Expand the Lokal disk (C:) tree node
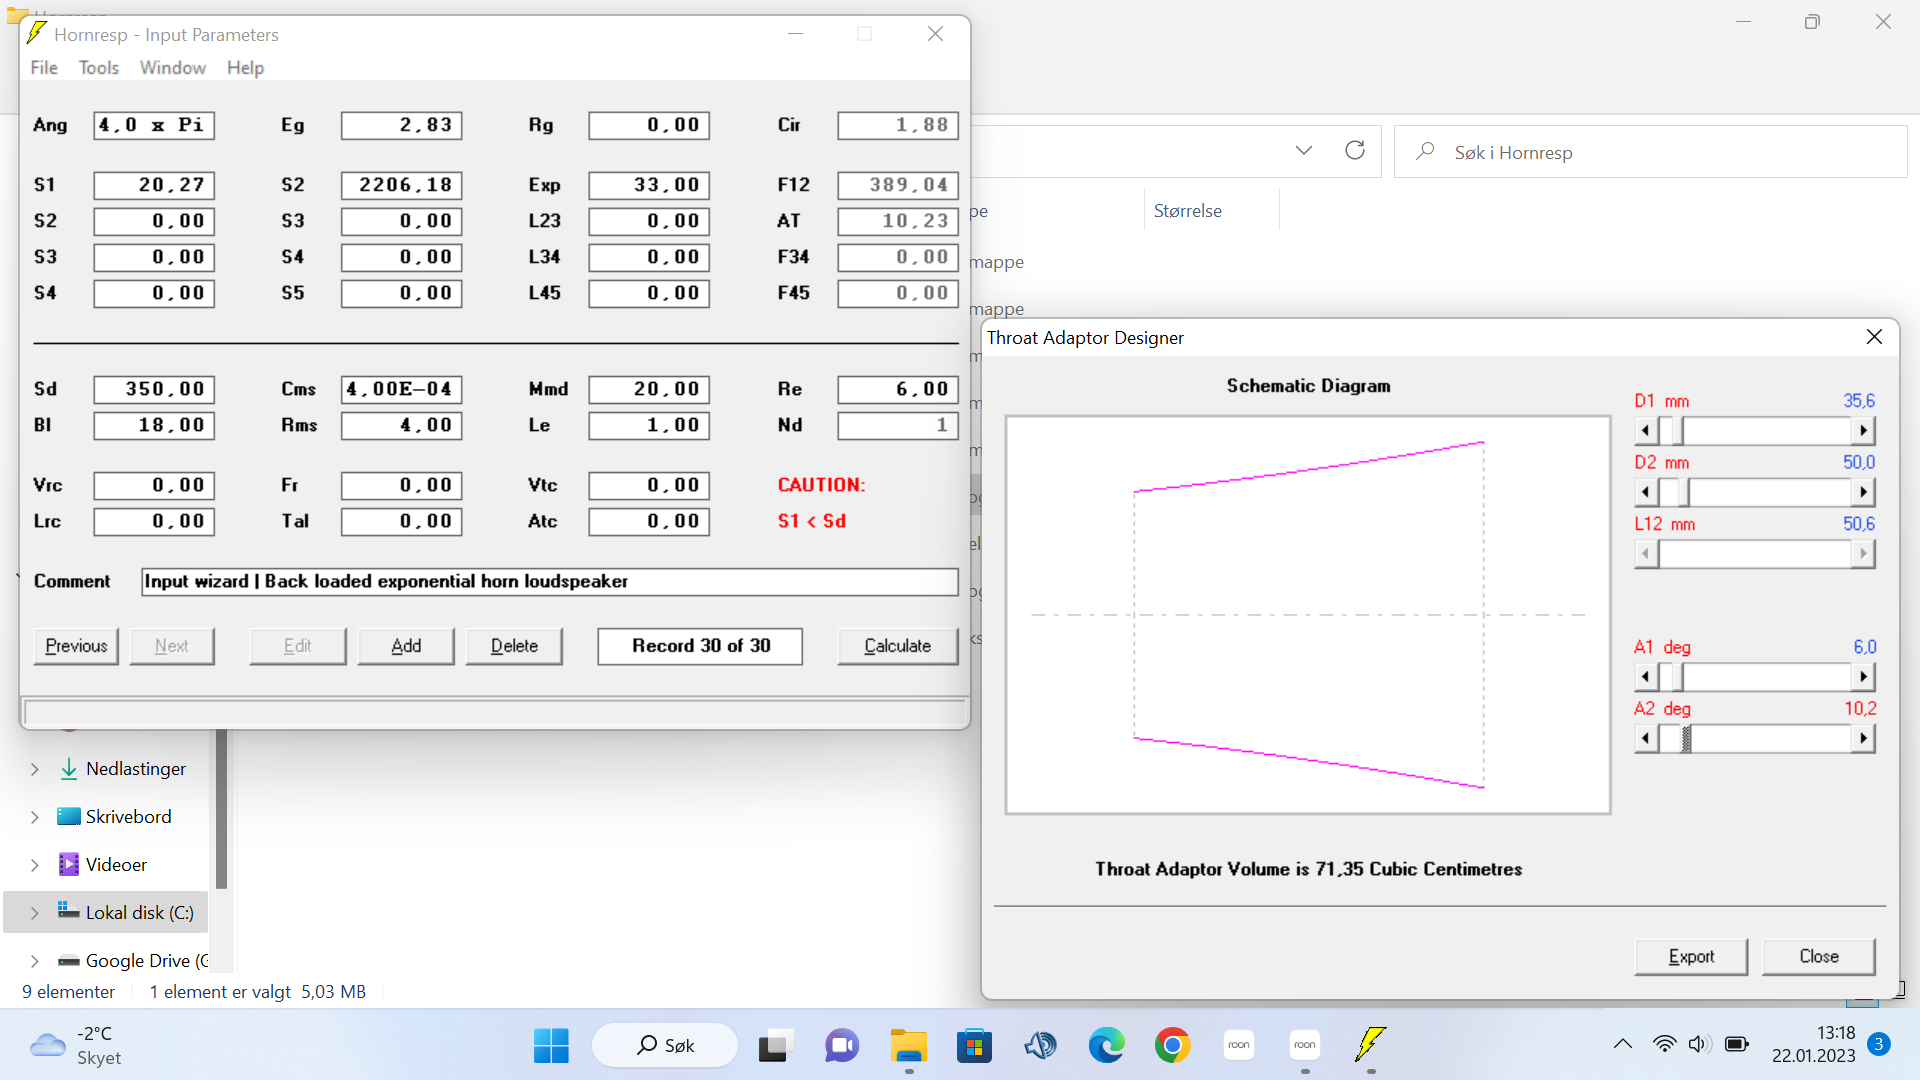The height and width of the screenshot is (1080, 1920). tap(35, 913)
